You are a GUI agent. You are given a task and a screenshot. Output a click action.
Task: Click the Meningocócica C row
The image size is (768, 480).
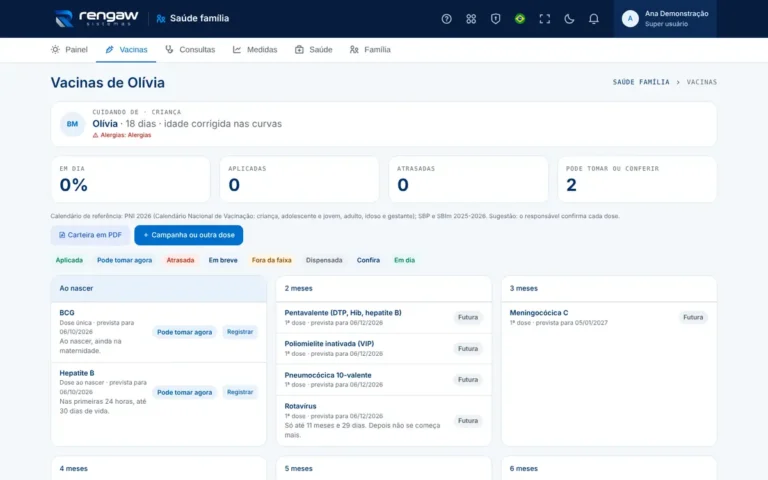[x=609, y=317]
